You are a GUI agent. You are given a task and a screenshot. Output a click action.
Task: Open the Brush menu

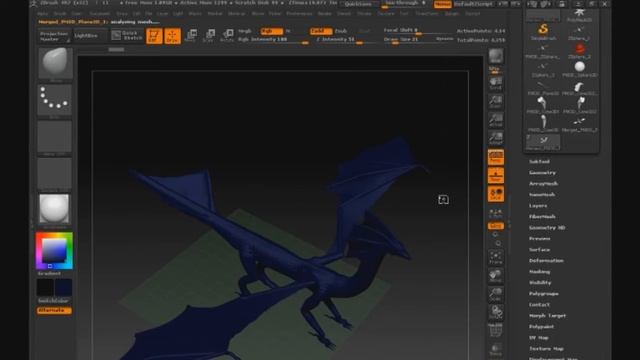click(60, 13)
